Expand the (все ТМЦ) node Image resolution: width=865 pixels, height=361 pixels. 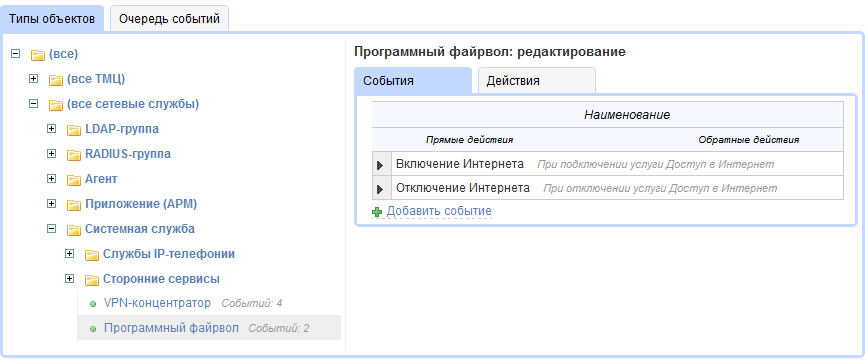(x=34, y=79)
